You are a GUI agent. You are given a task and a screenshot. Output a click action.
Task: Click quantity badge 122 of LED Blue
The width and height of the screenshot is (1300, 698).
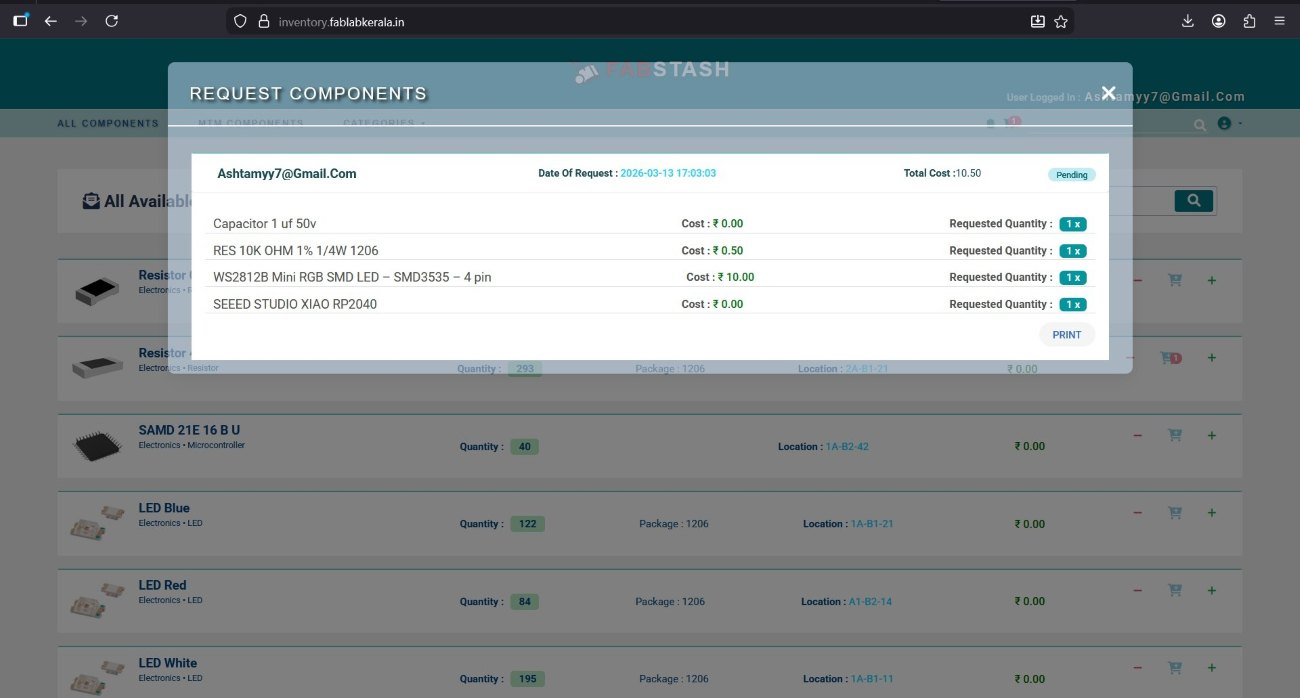[x=527, y=524]
